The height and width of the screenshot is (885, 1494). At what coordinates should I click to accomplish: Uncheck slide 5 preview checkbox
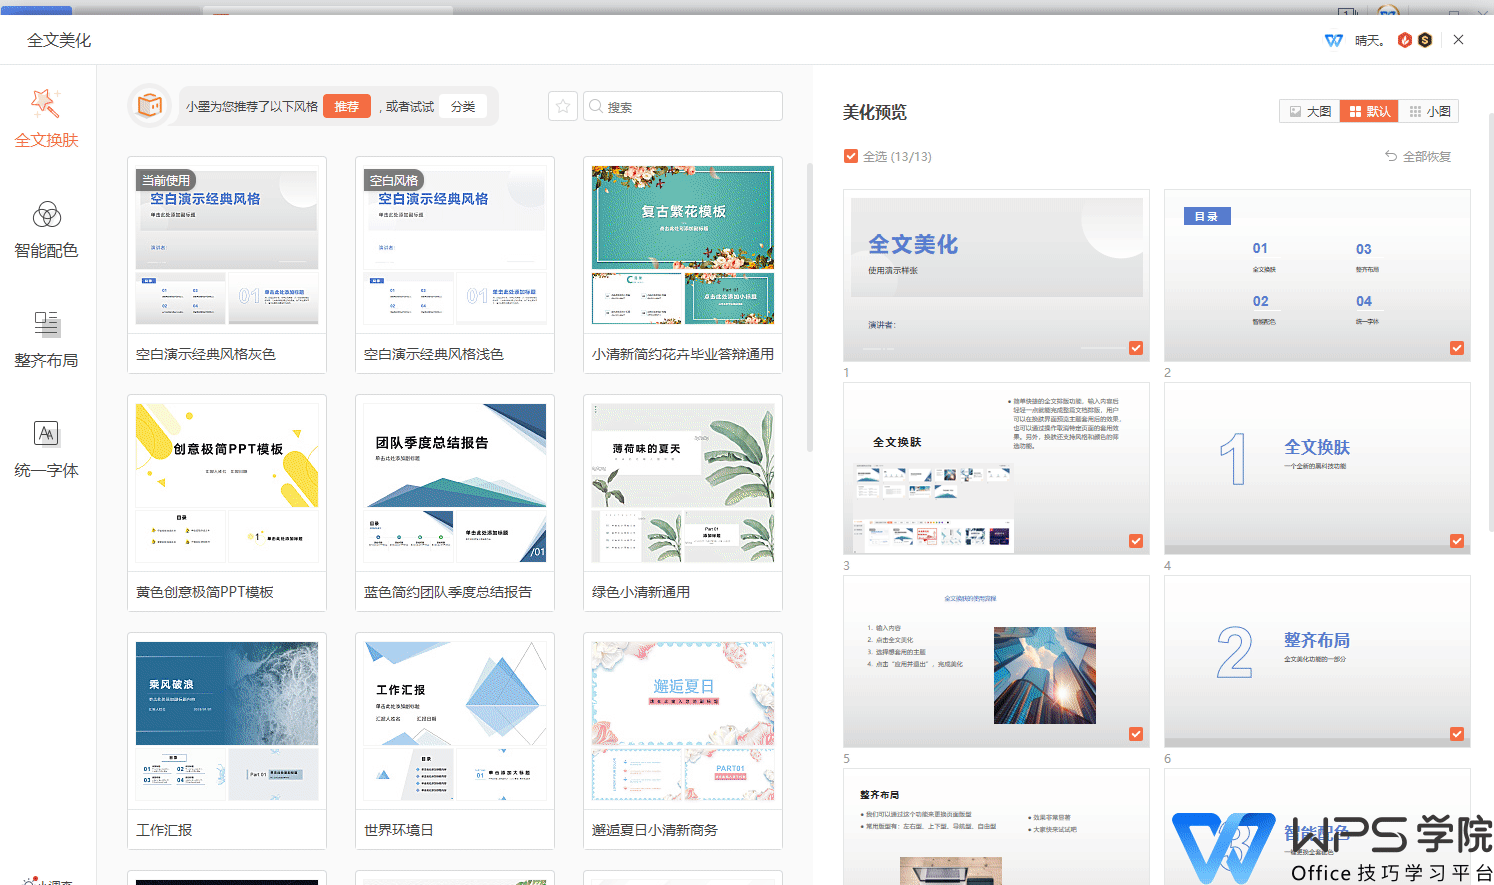coord(1136,734)
